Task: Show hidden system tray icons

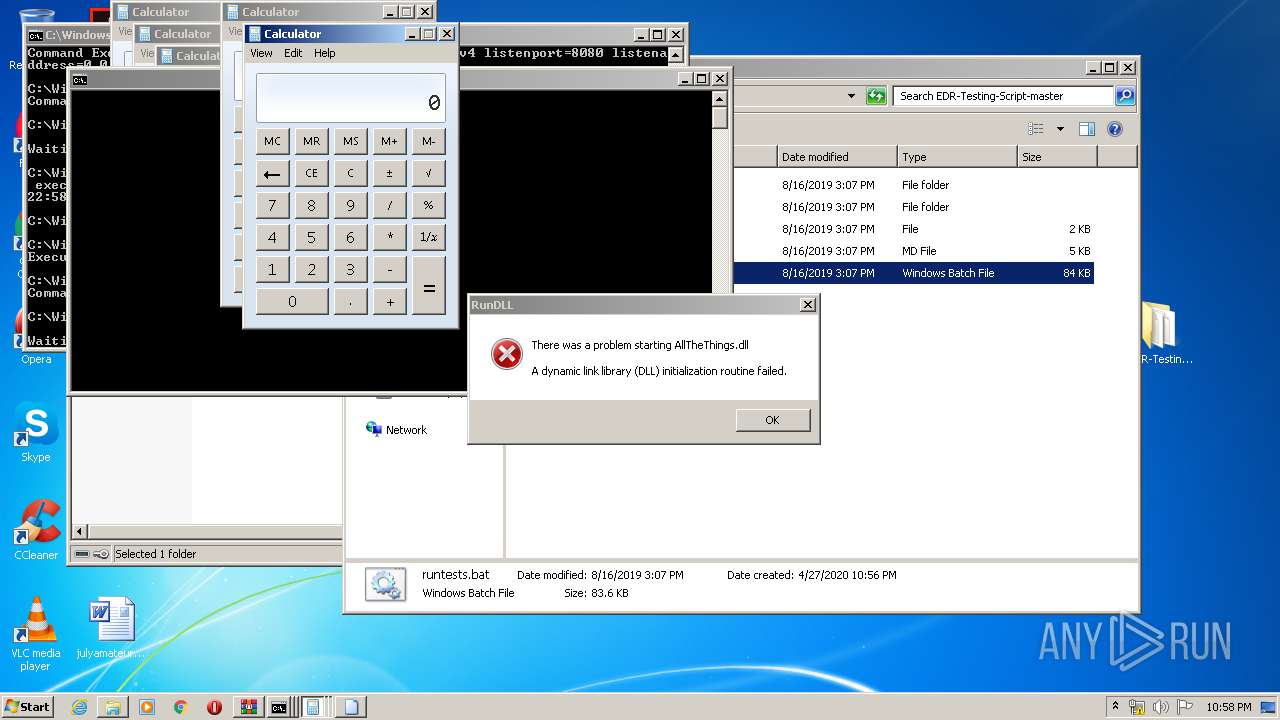Action: click(x=1115, y=707)
